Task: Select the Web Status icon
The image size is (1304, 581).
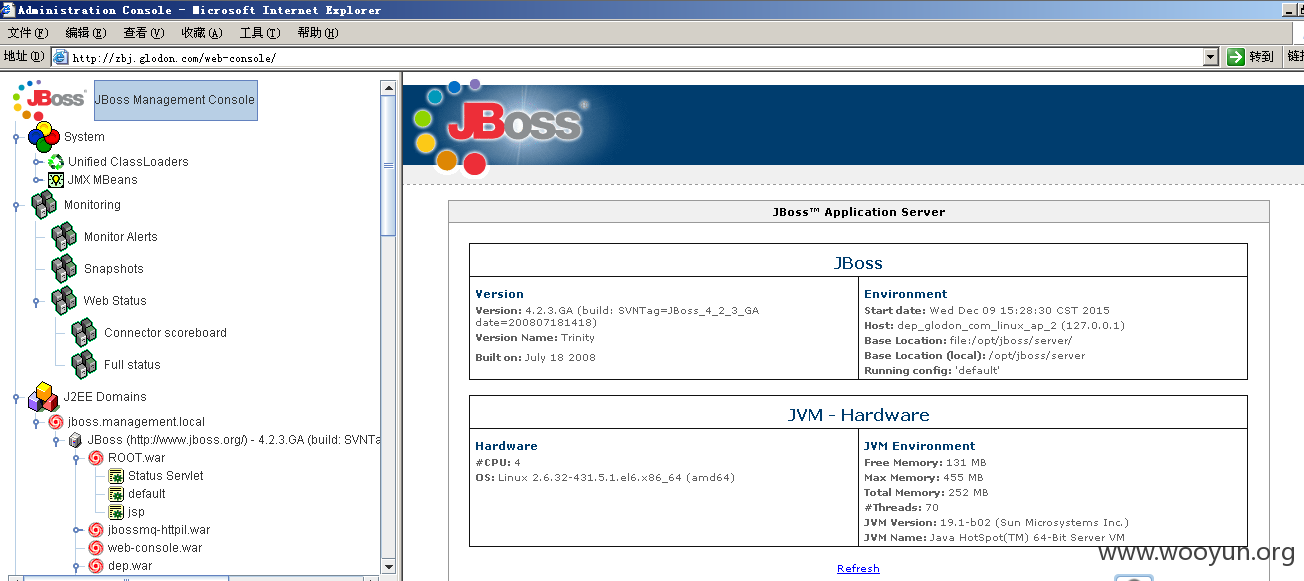Action: pyautogui.click(x=64, y=301)
